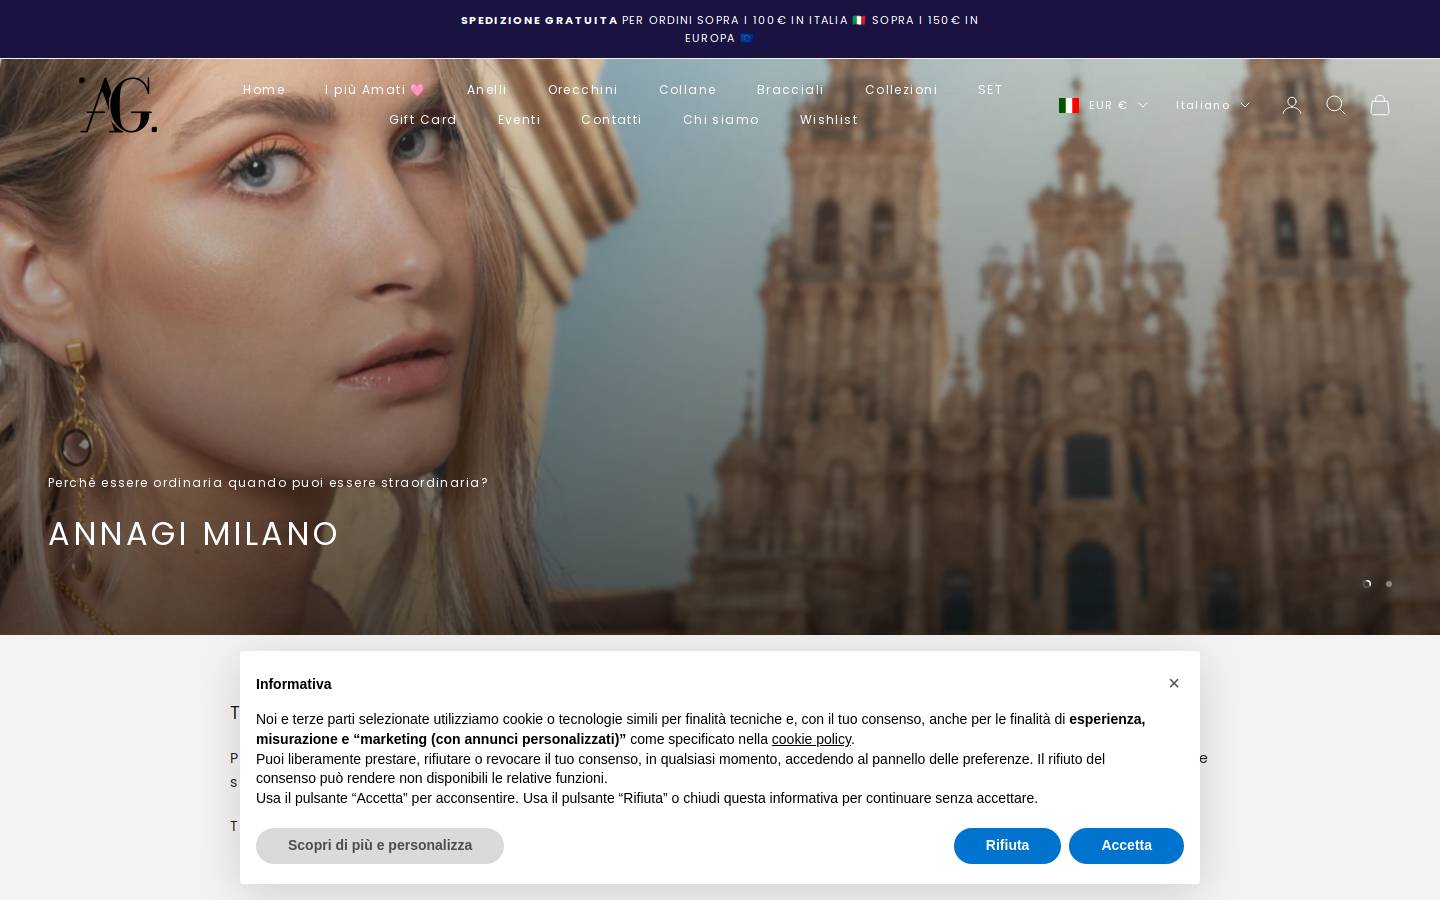The height and width of the screenshot is (900, 1440).
Task: Open the Eventi page
Action: coord(519,120)
